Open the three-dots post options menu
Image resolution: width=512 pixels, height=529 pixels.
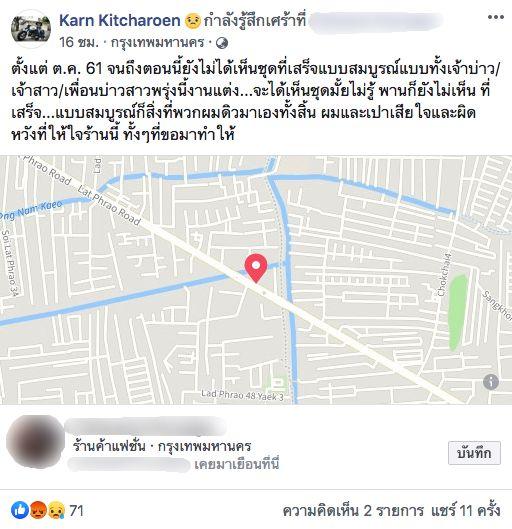(x=496, y=17)
